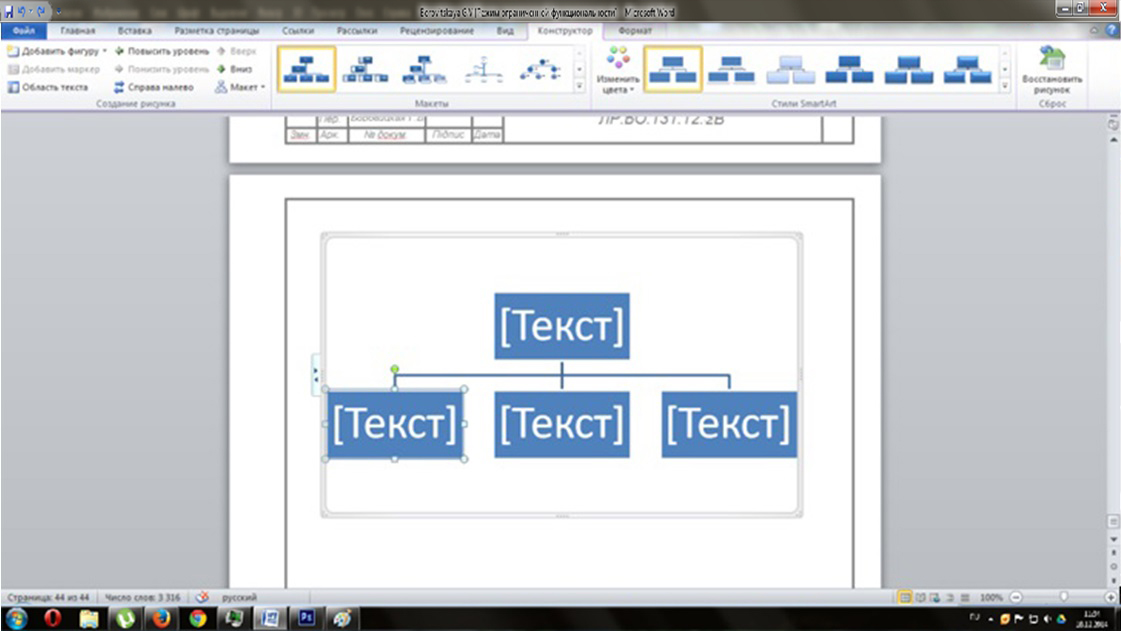Viewport: 1121px width, 631px height.
Task: Select sixth SmartArt style thumbnail
Action: 967,69
